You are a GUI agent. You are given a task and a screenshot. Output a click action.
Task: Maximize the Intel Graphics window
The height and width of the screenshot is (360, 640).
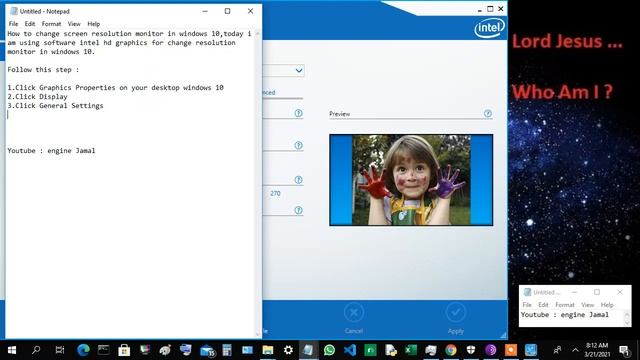(490, 9)
